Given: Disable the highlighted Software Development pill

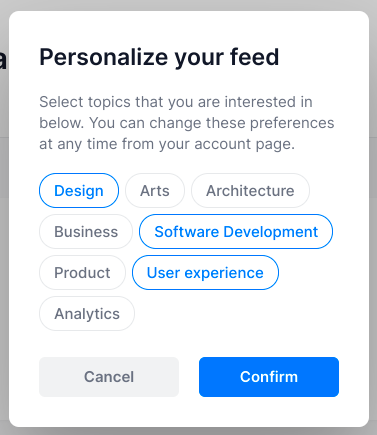Looking at the screenshot, I should click(x=236, y=232).
